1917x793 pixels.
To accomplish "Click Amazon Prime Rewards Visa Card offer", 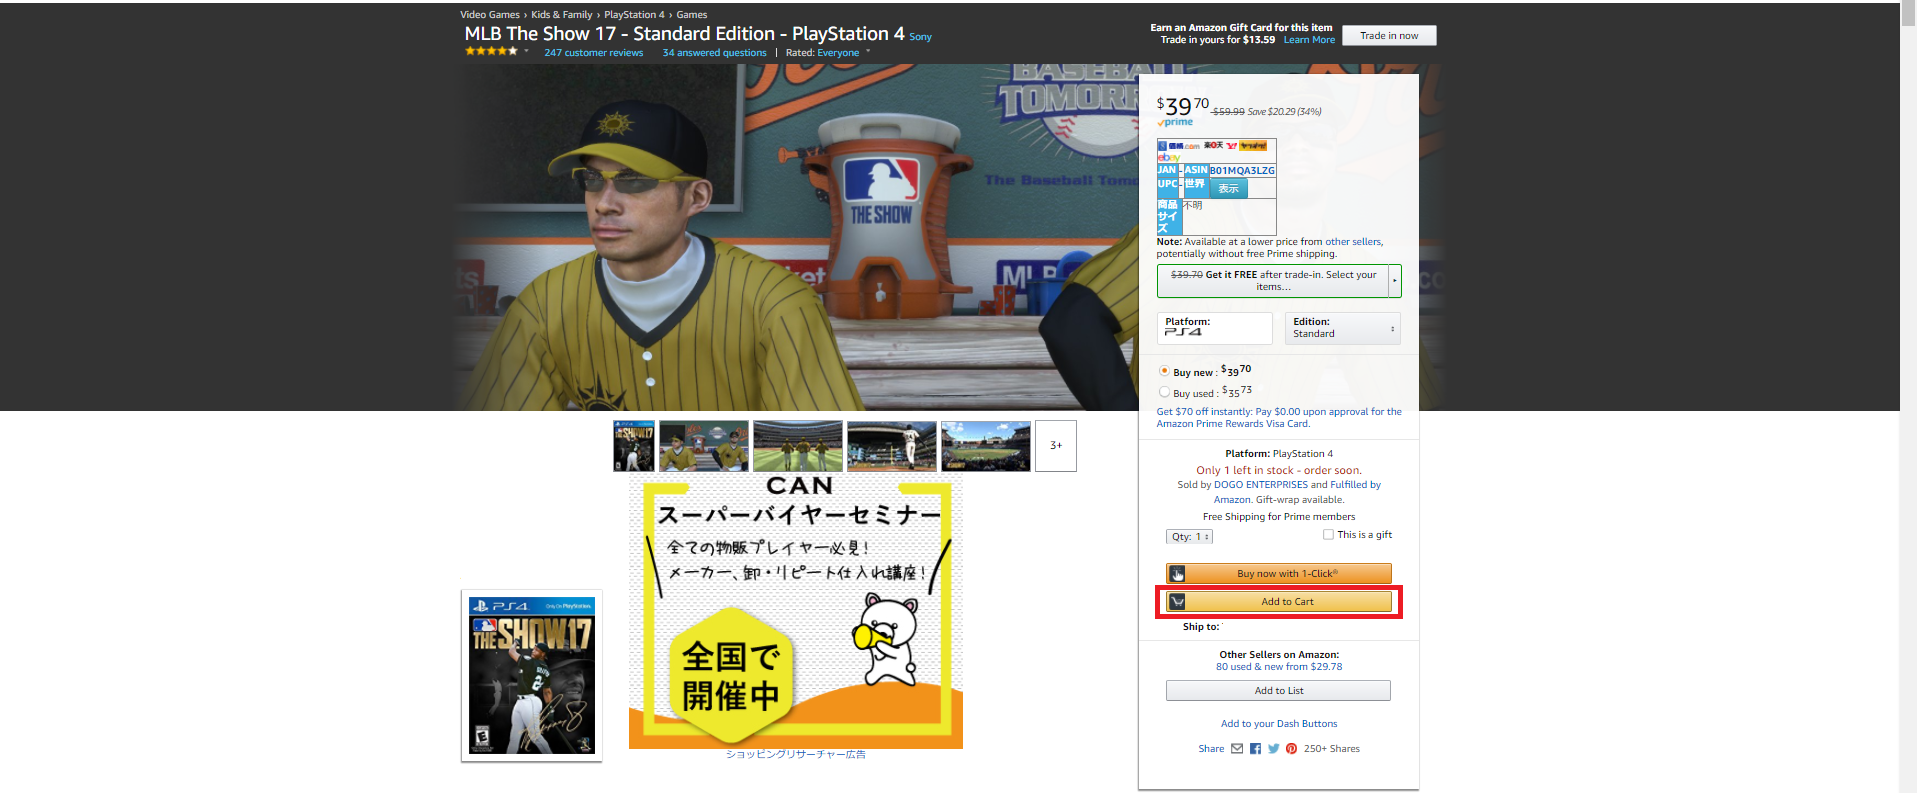I will [x=1279, y=418].
